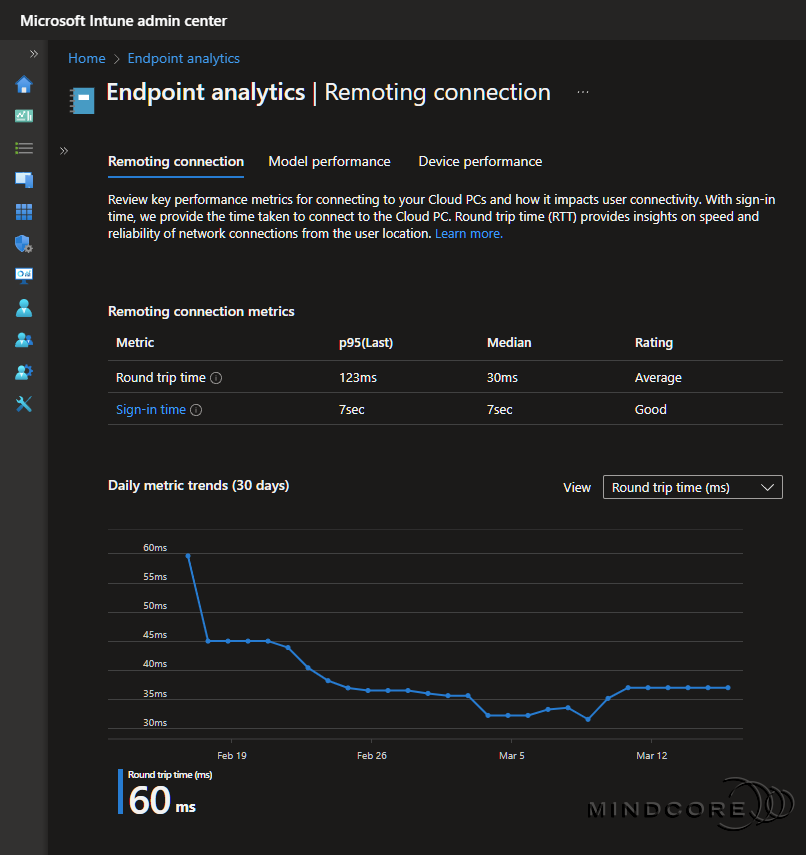The image size is (806, 855).
Task: Select the Endpoint security shield icon
Action: (x=24, y=244)
